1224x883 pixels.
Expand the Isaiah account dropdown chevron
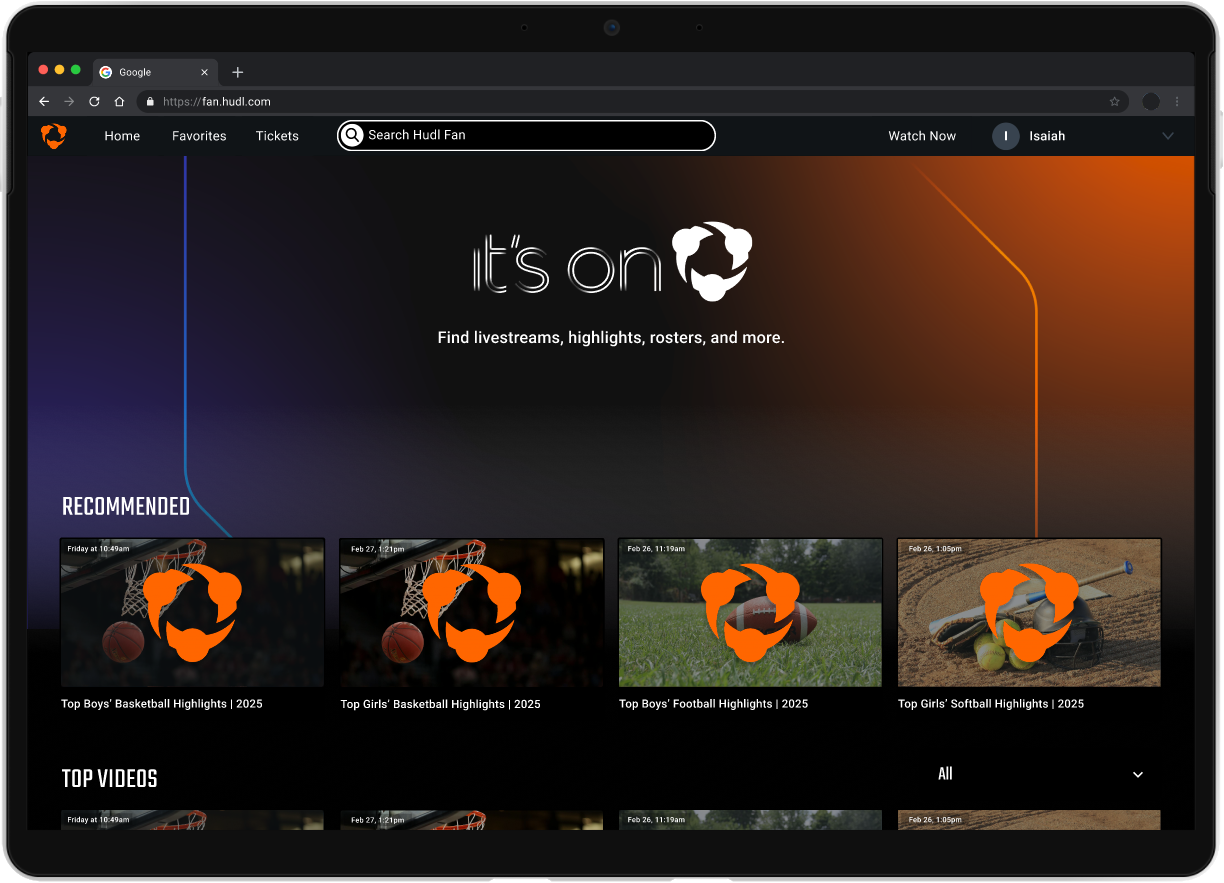pyautogui.click(x=1167, y=136)
